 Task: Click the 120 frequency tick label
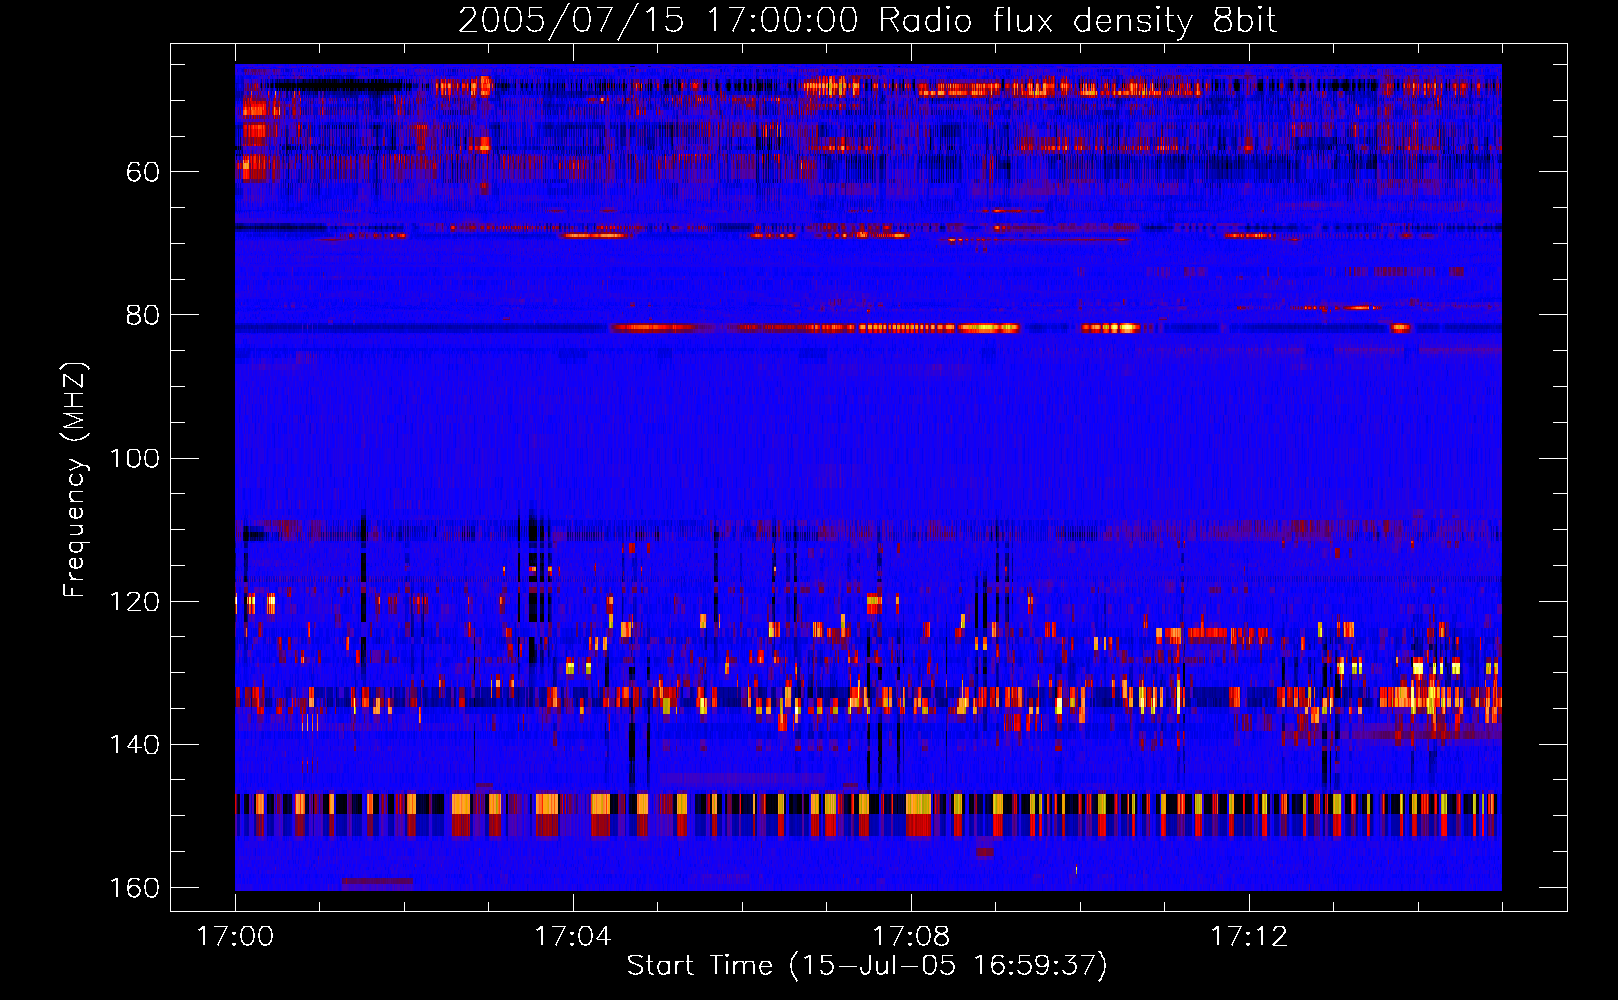click(x=134, y=602)
